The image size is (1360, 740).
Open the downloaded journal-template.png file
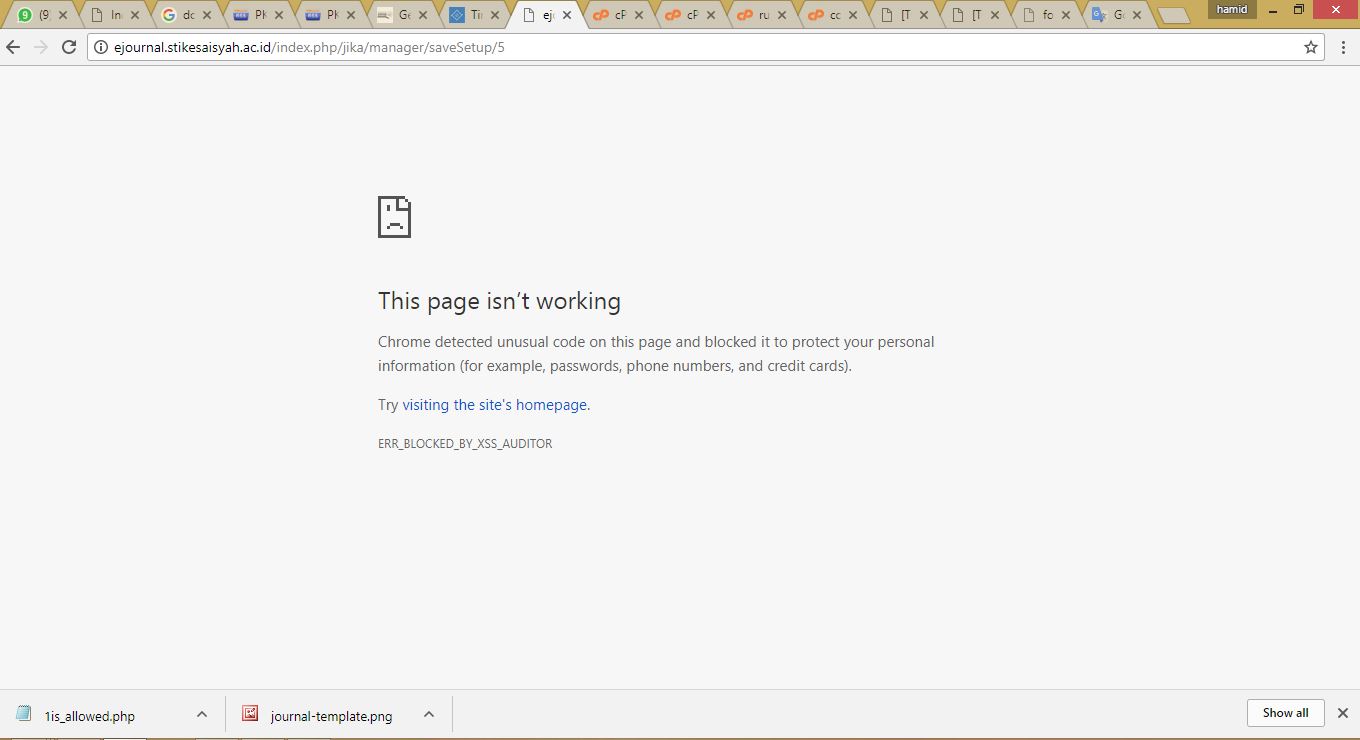(331, 716)
